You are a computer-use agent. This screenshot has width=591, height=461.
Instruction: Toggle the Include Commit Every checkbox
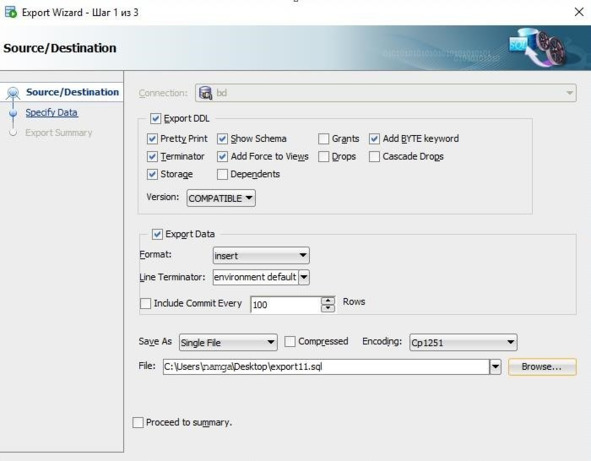tap(145, 303)
